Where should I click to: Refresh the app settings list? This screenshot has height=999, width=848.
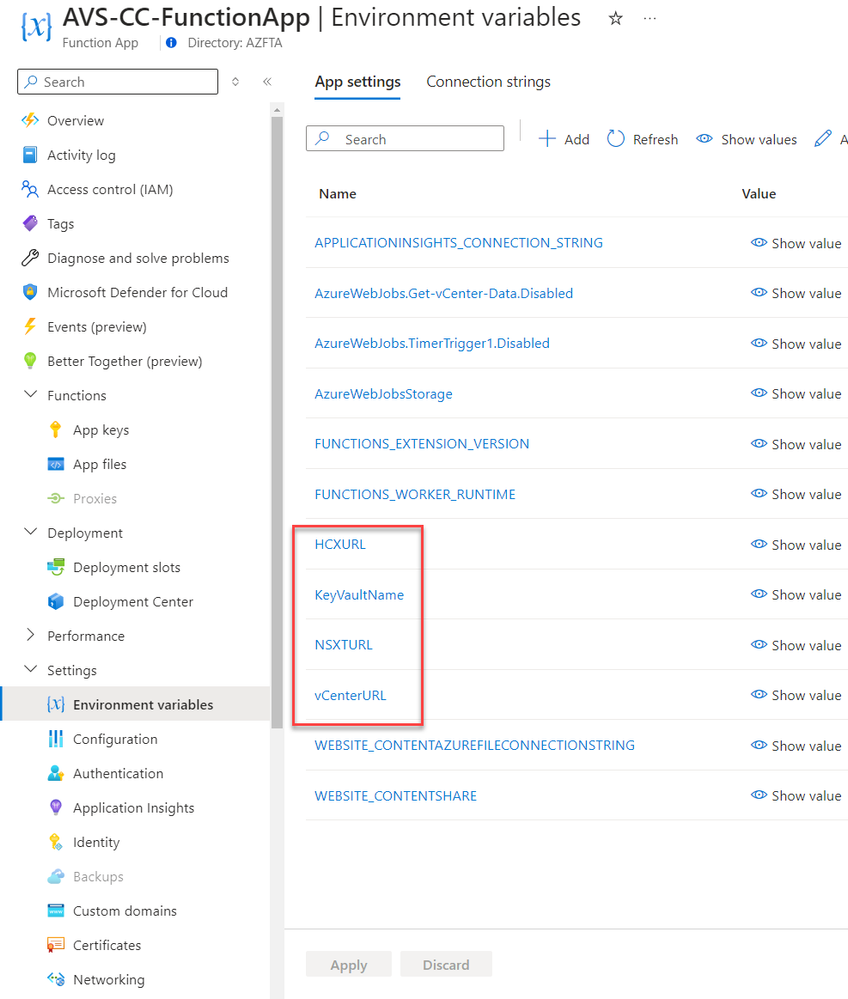pyautogui.click(x=642, y=139)
